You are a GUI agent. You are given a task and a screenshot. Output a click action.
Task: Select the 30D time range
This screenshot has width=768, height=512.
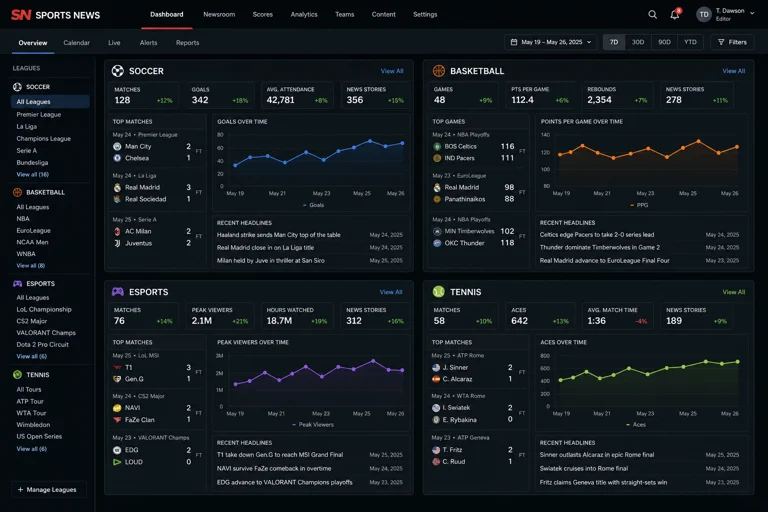pos(638,42)
